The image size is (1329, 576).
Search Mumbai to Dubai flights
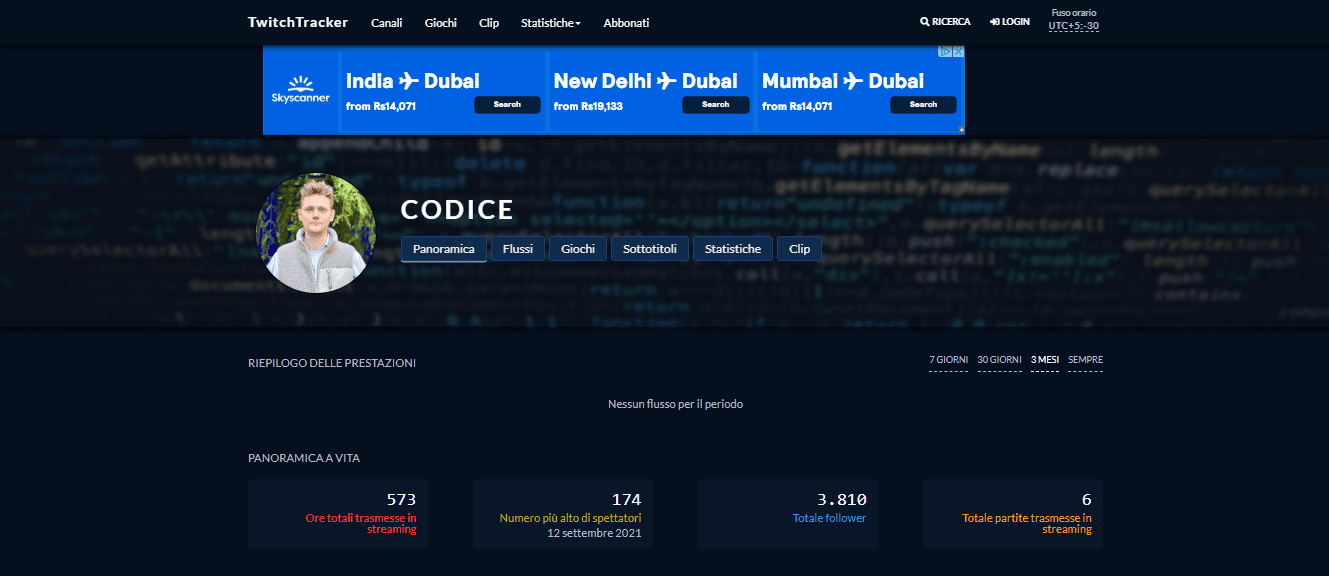923,105
